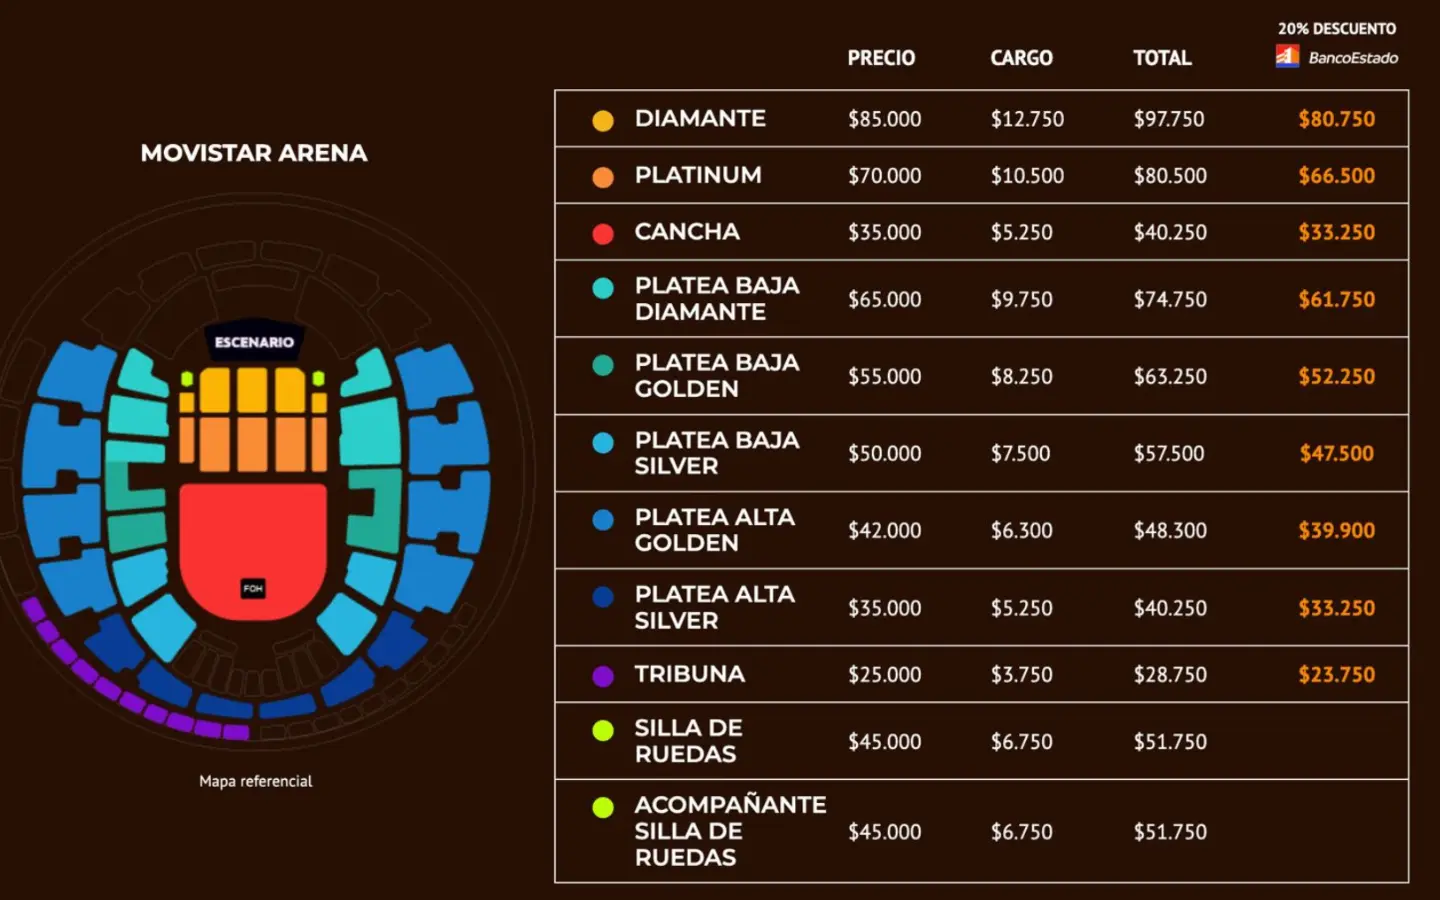Click the lime Silla de Ruedas dot
This screenshot has height=900, width=1440.
pyautogui.click(x=603, y=730)
